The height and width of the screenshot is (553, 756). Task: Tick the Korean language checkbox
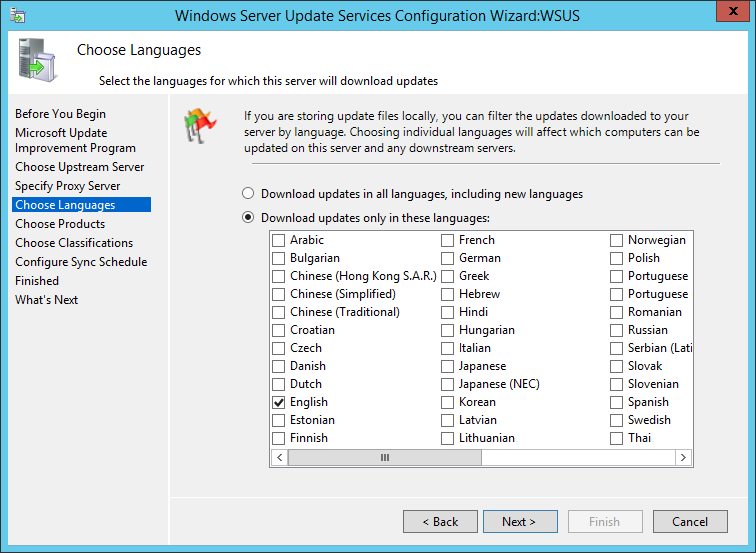click(447, 402)
